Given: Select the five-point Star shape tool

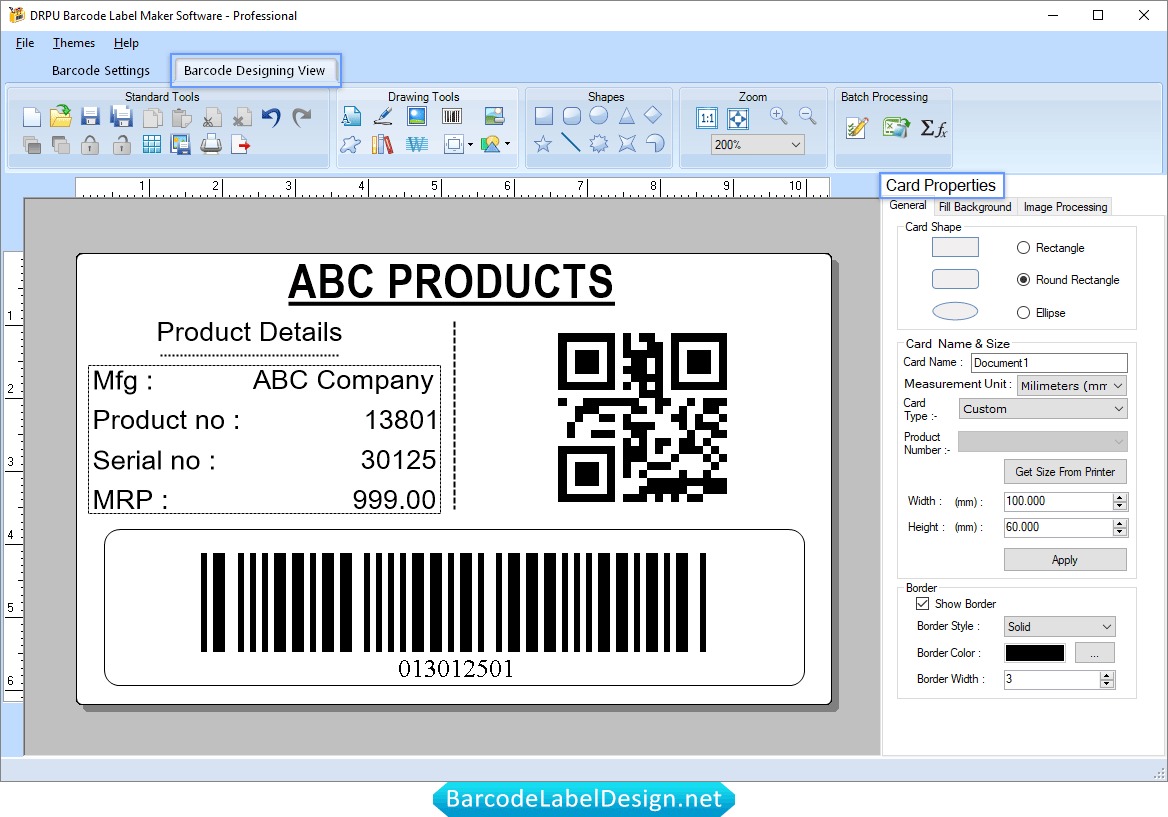Looking at the screenshot, I should coord(543,144).
